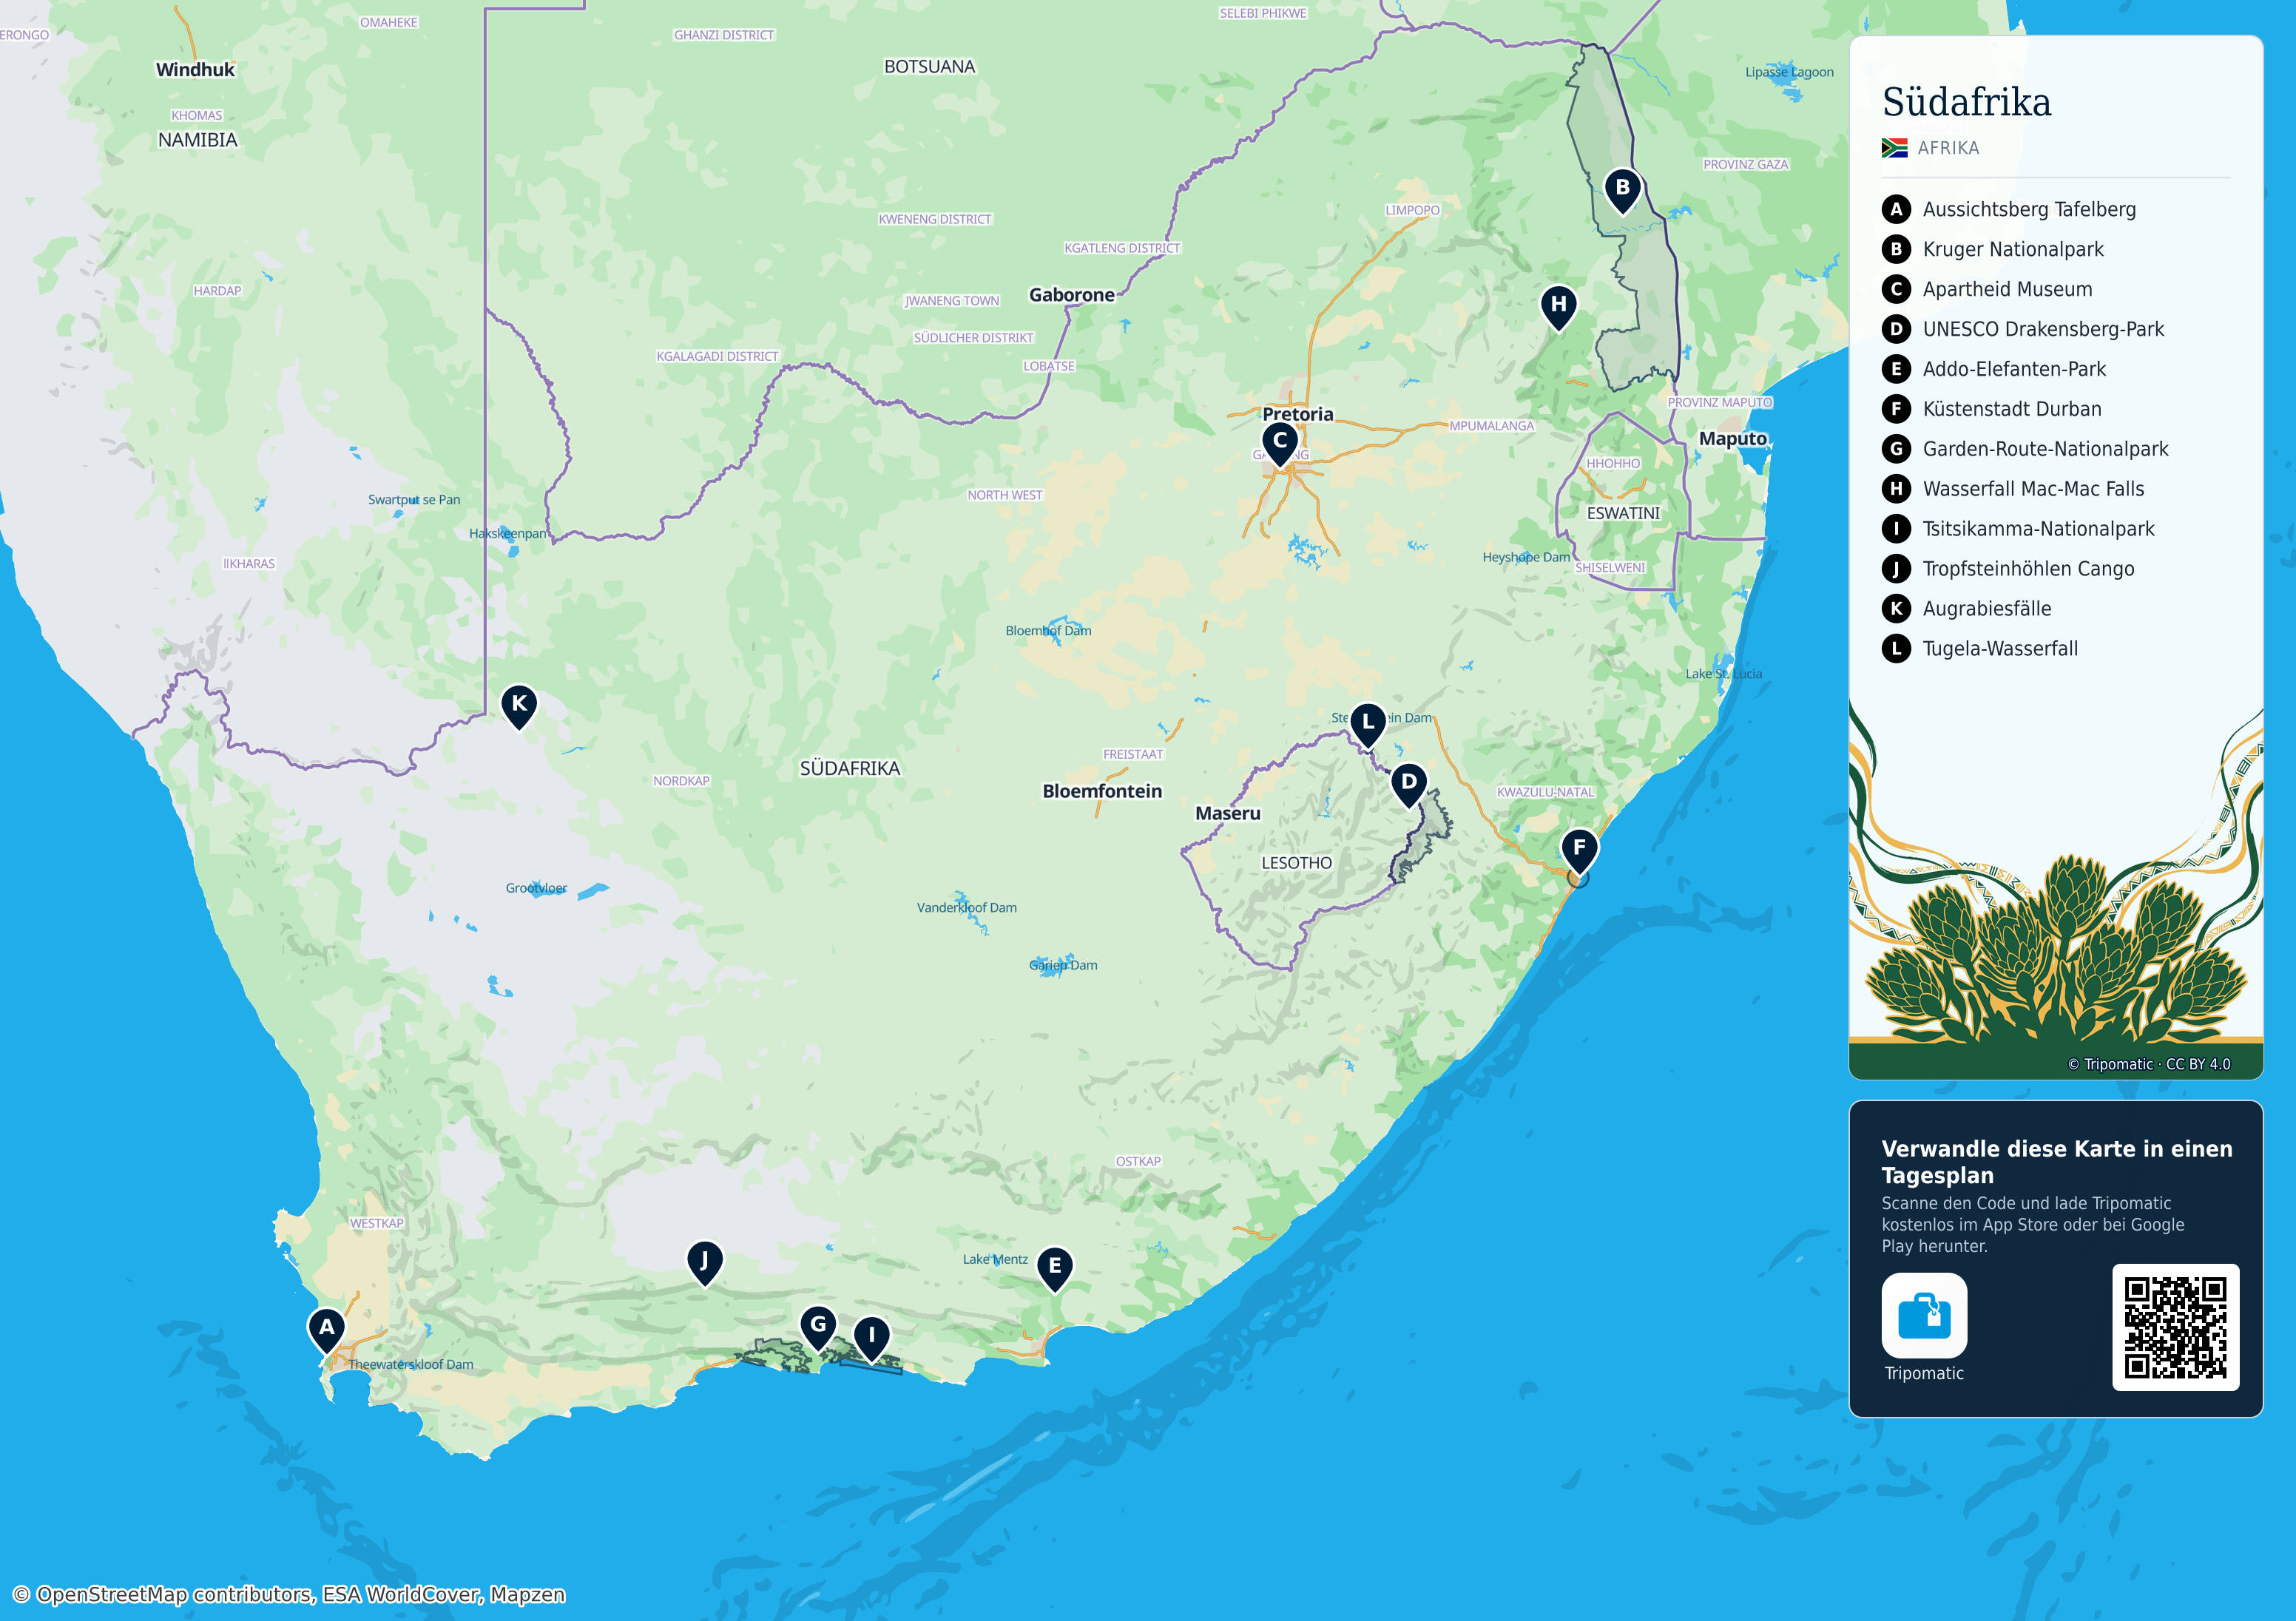Screen dimensions: 2296x1621
Task: Click marker J for Cango caves
Action: pyautogui.click(x=704, y=1263)
